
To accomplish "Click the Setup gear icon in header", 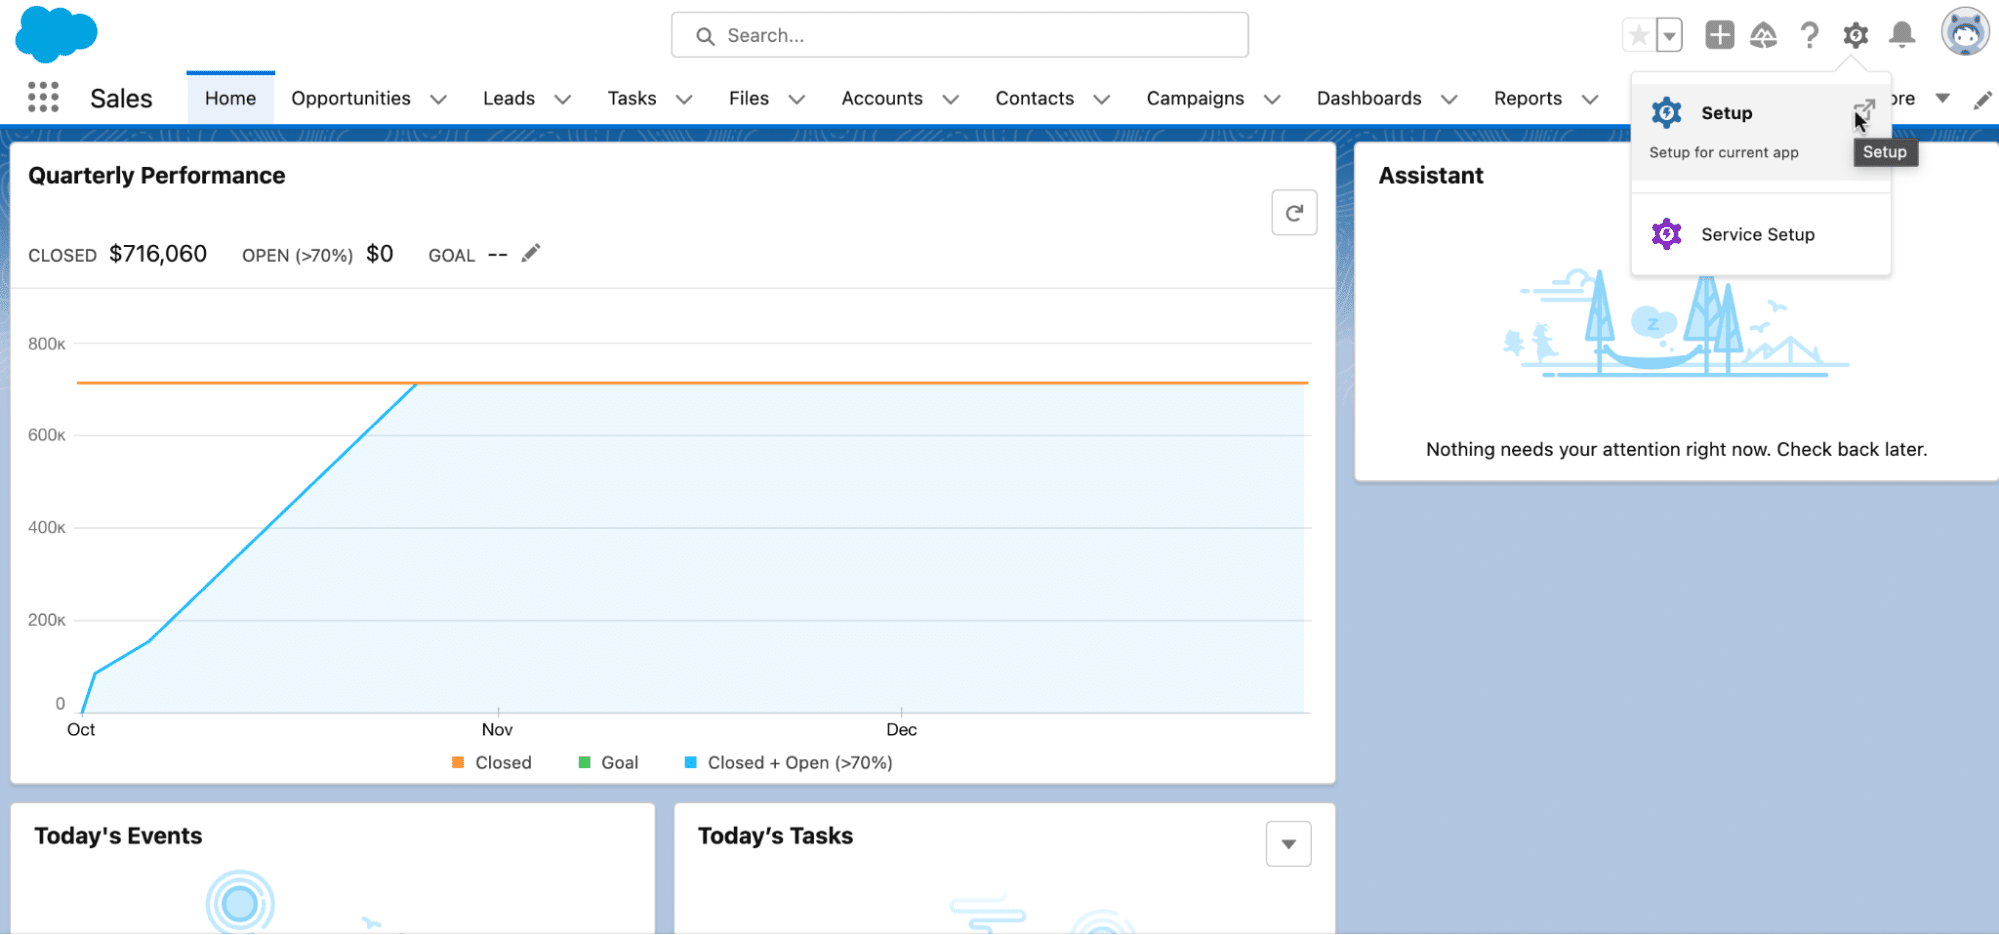I will click(1856, 36).
